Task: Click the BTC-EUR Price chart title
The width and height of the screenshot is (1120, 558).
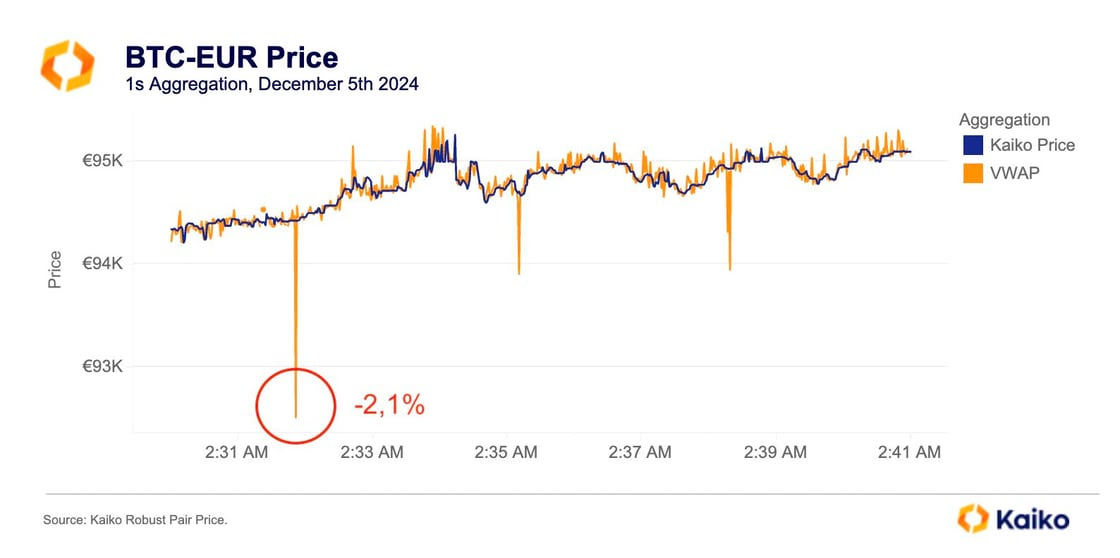Action: click(232, 57)
